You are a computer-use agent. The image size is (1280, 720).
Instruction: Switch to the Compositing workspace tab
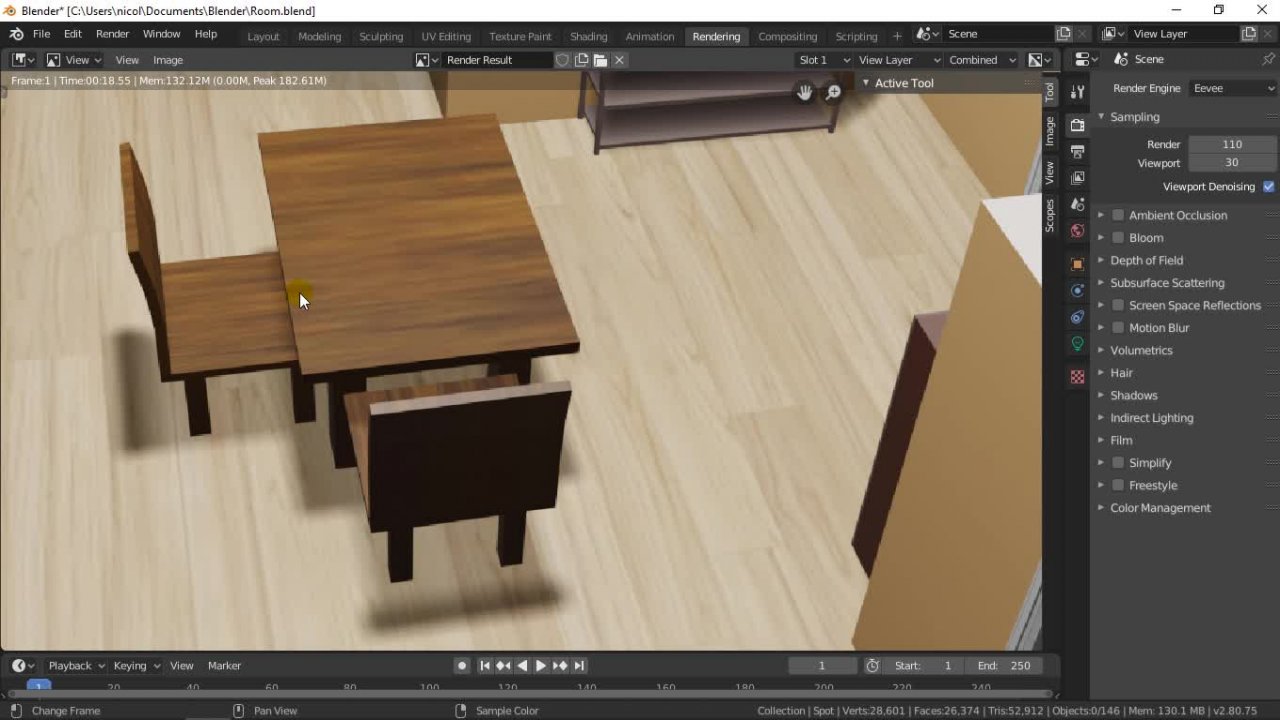[787, 36]
